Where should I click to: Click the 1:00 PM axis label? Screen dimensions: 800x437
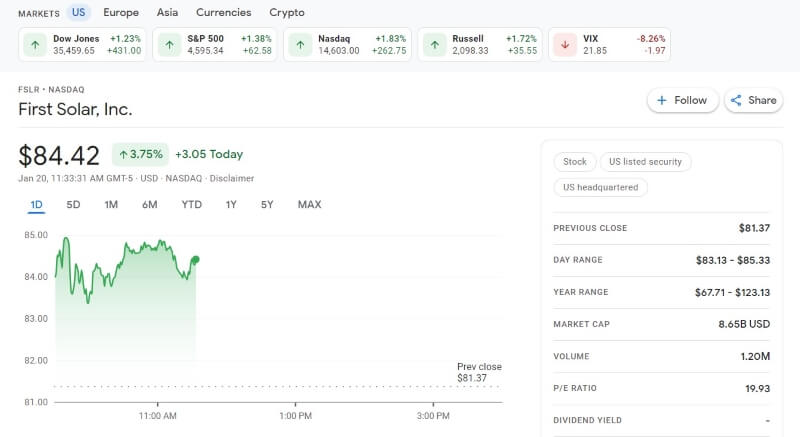(x=295, y=416)
